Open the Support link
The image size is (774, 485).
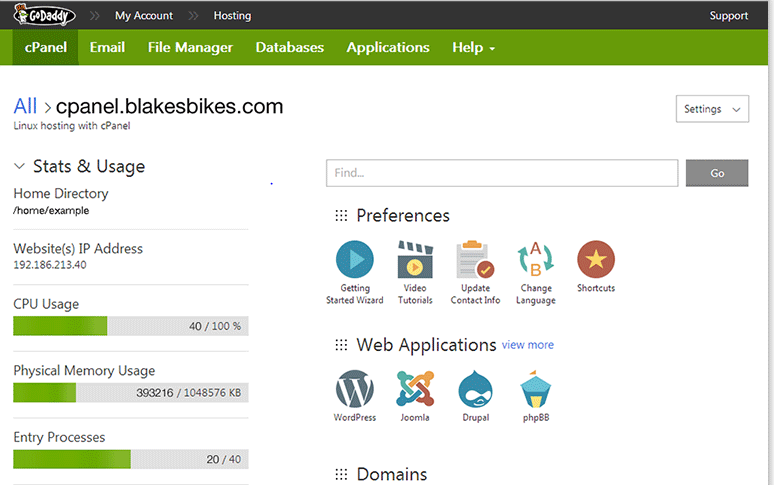(729, 16)
